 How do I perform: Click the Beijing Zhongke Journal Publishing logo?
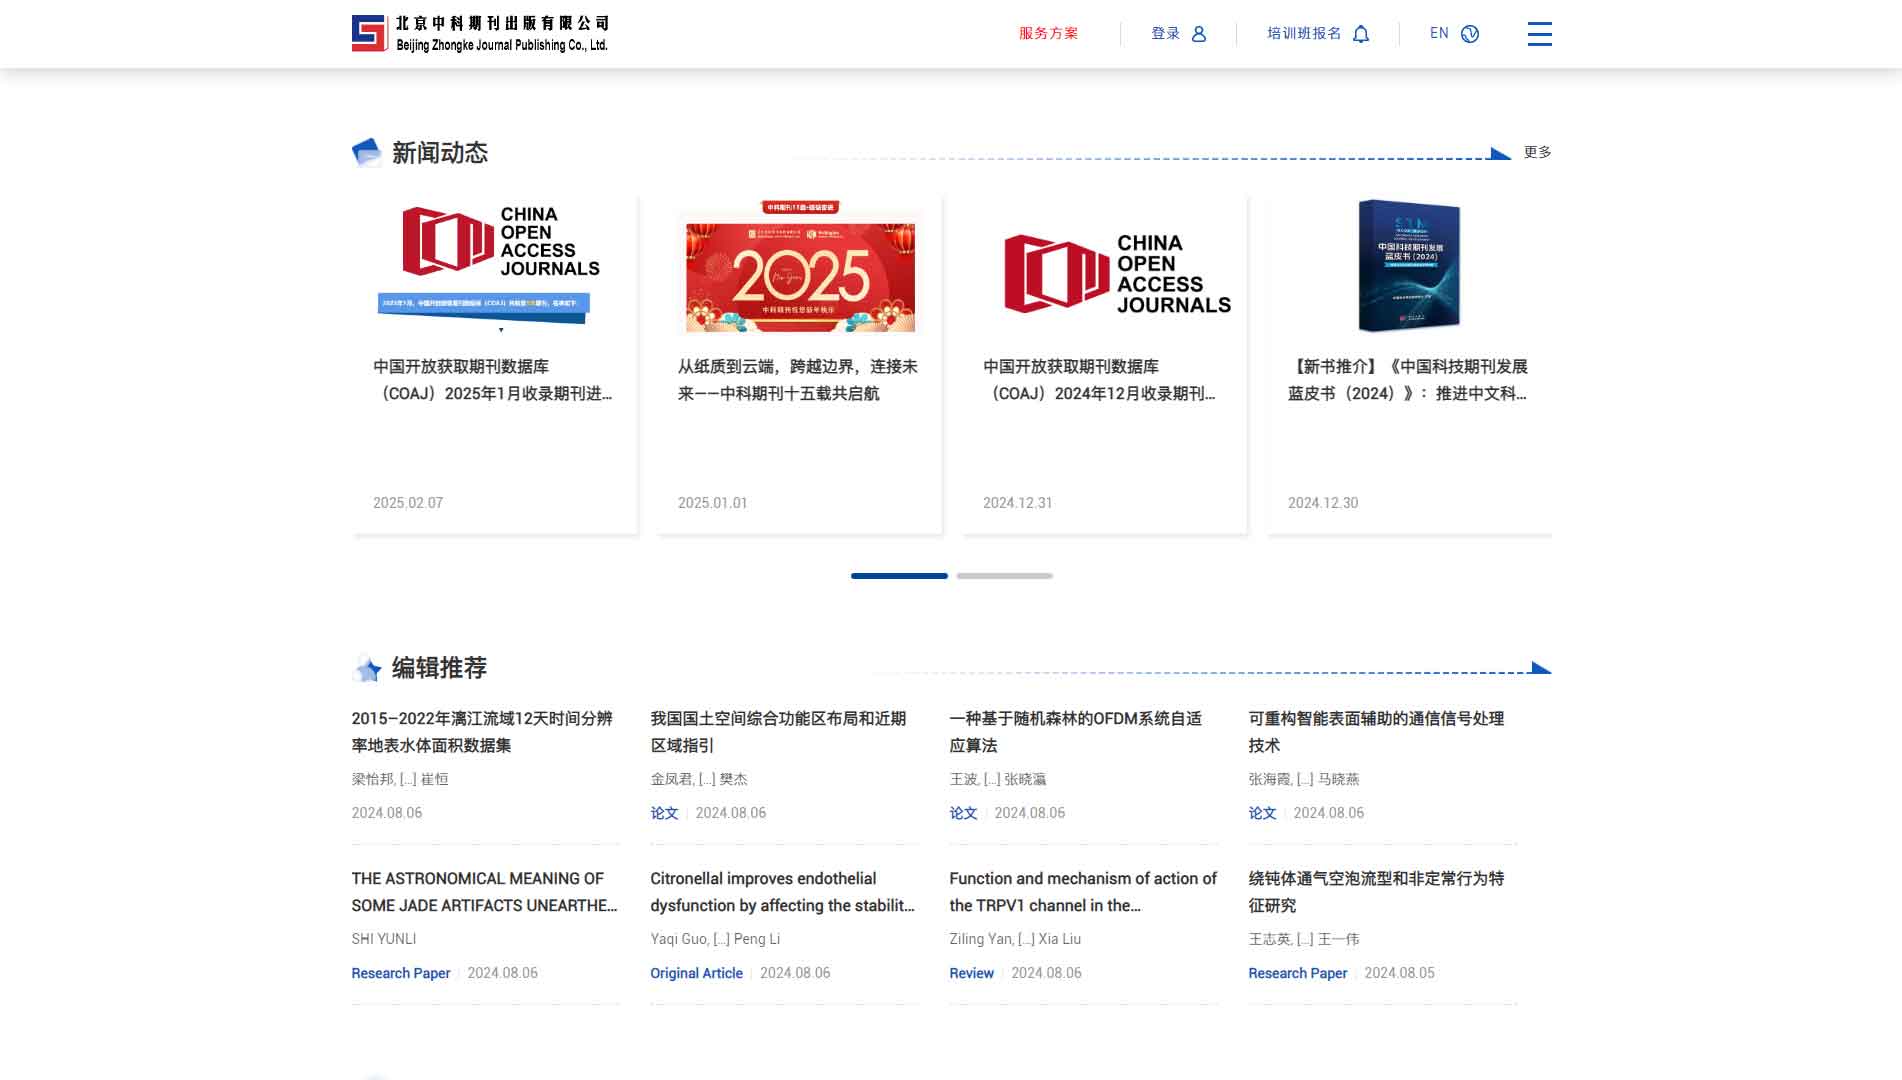click(480, 33)
